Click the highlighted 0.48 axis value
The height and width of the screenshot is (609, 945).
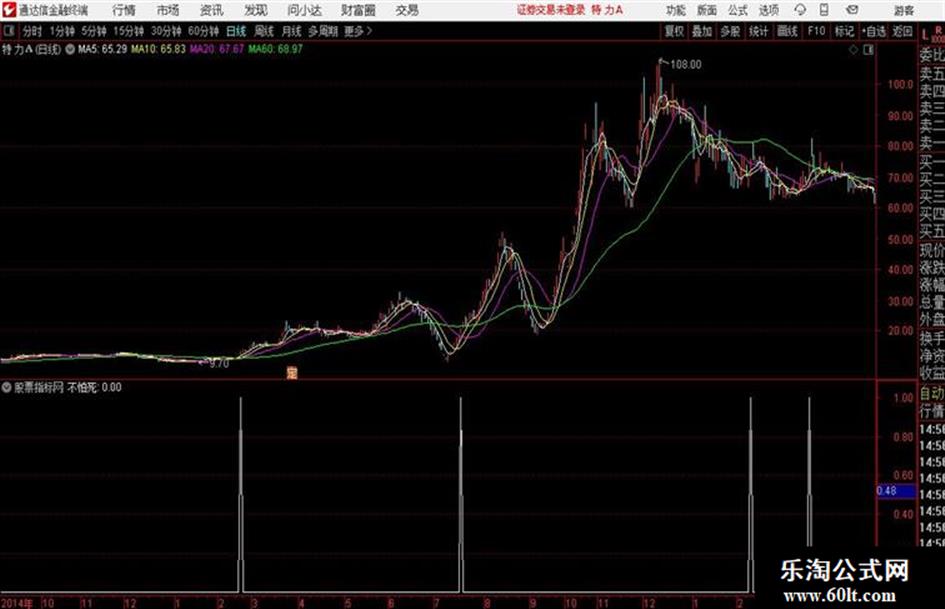895,491
